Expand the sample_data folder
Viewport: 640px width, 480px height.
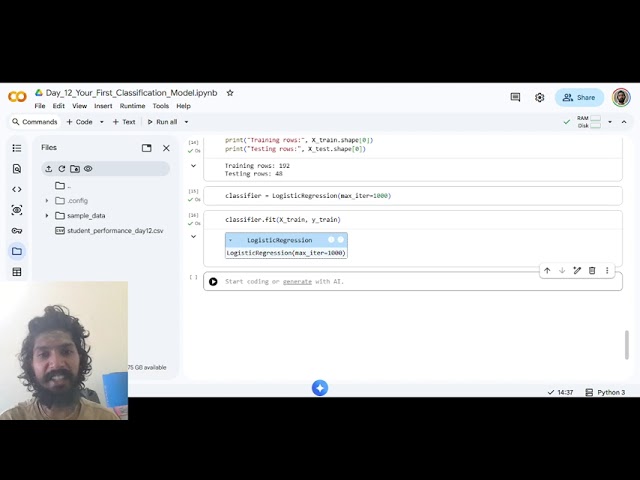pos(47,216)
